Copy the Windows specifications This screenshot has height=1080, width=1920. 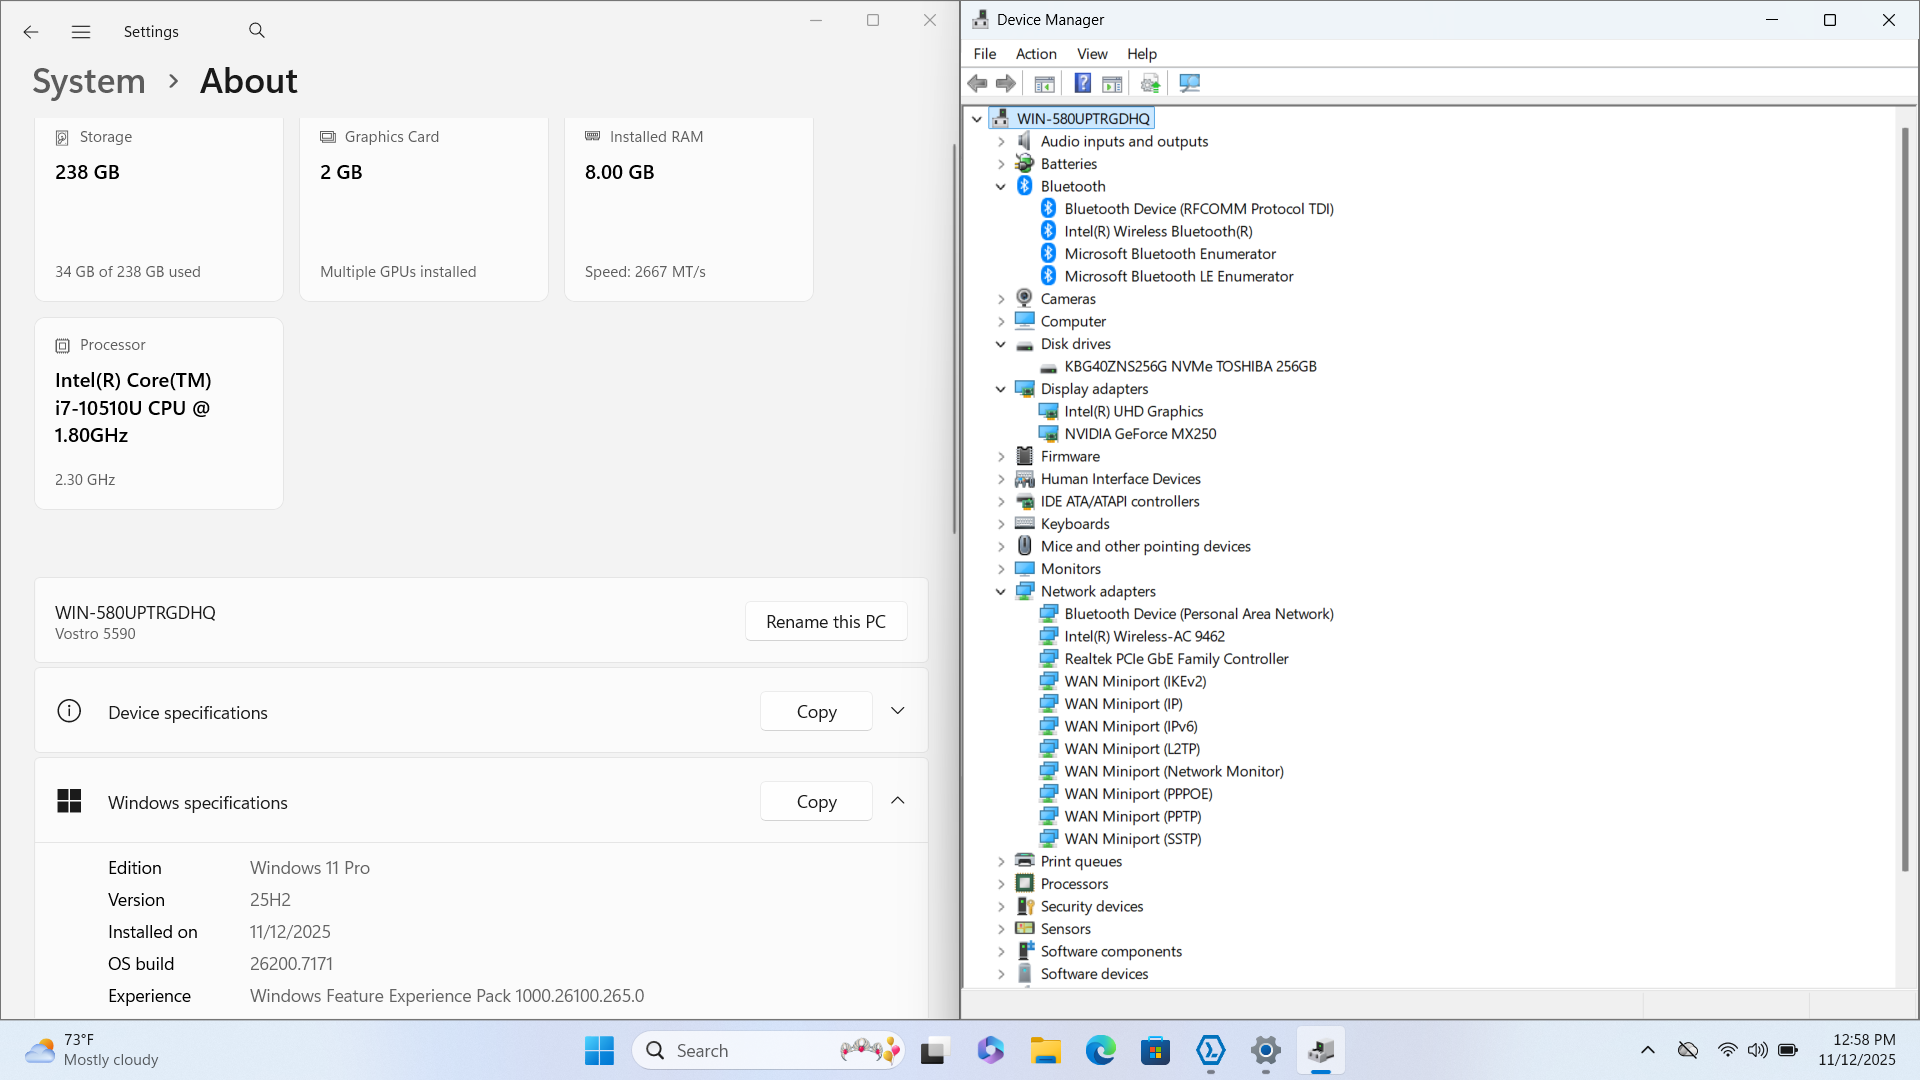(816, 802)
